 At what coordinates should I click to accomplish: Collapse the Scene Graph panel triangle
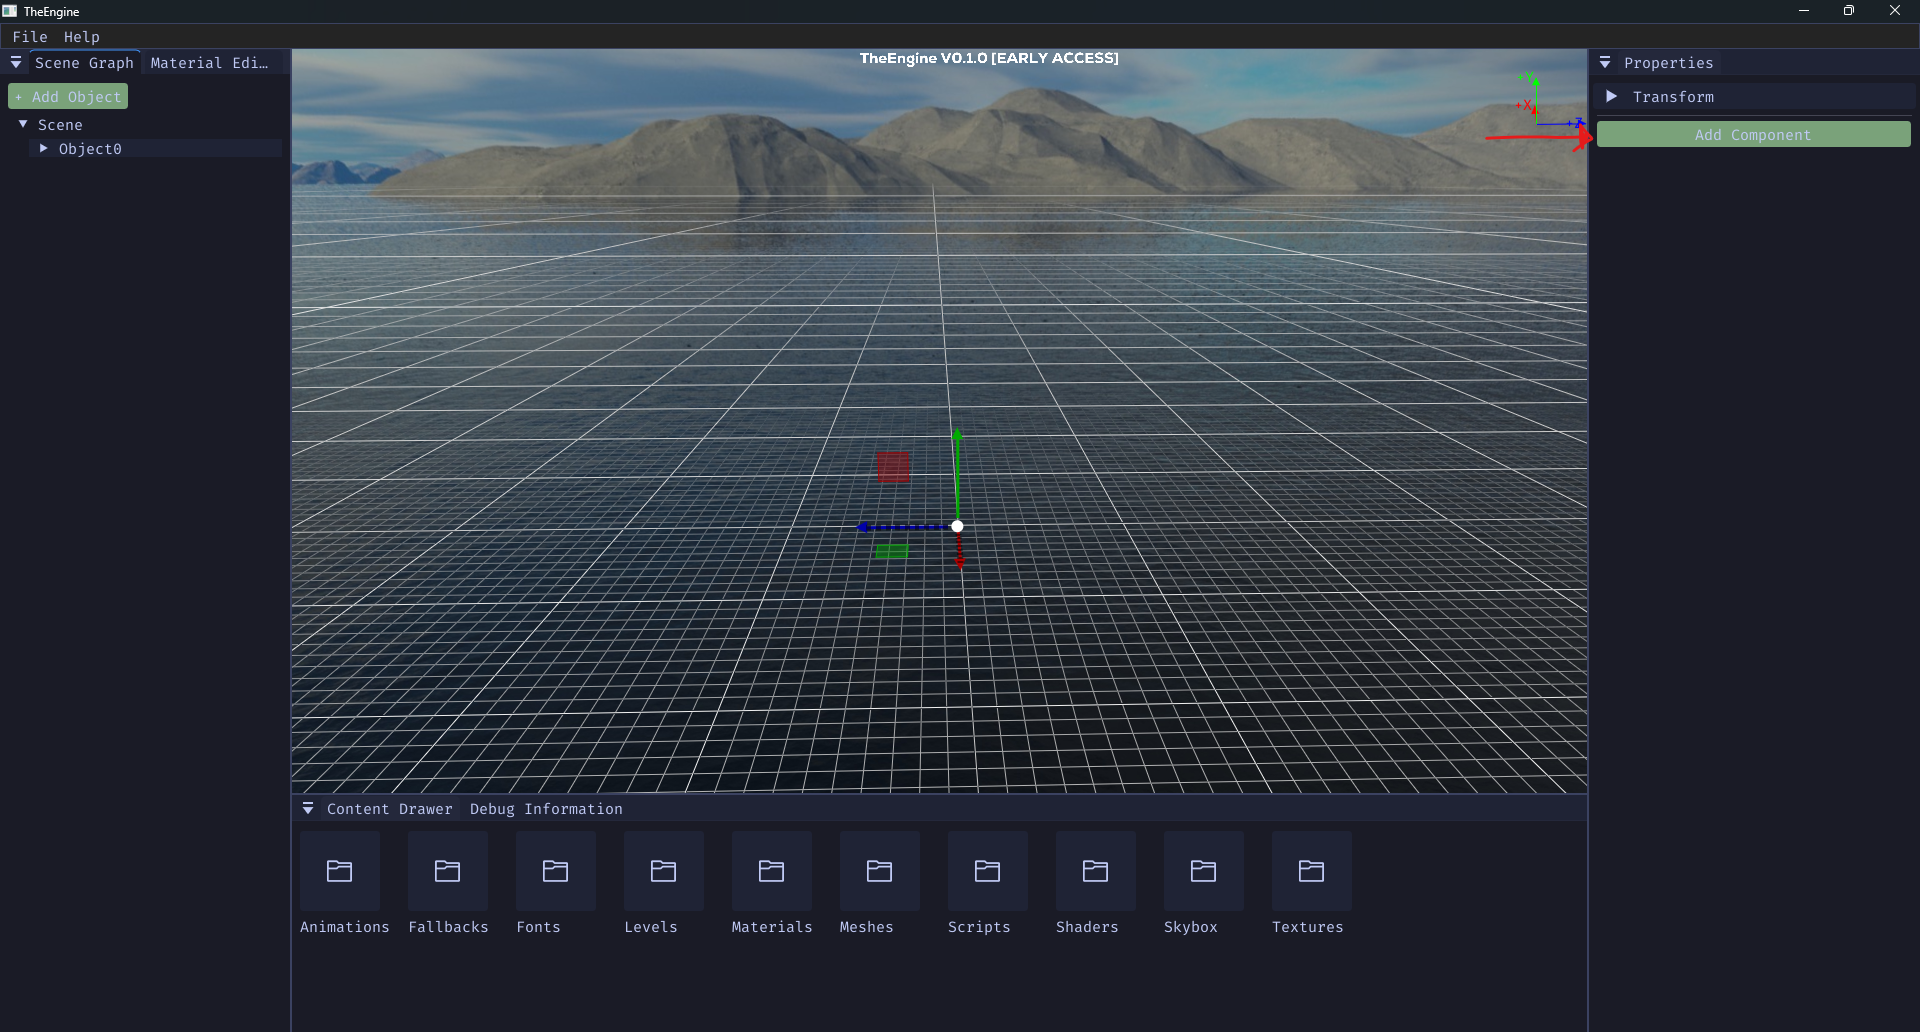(x=16, y=62)
